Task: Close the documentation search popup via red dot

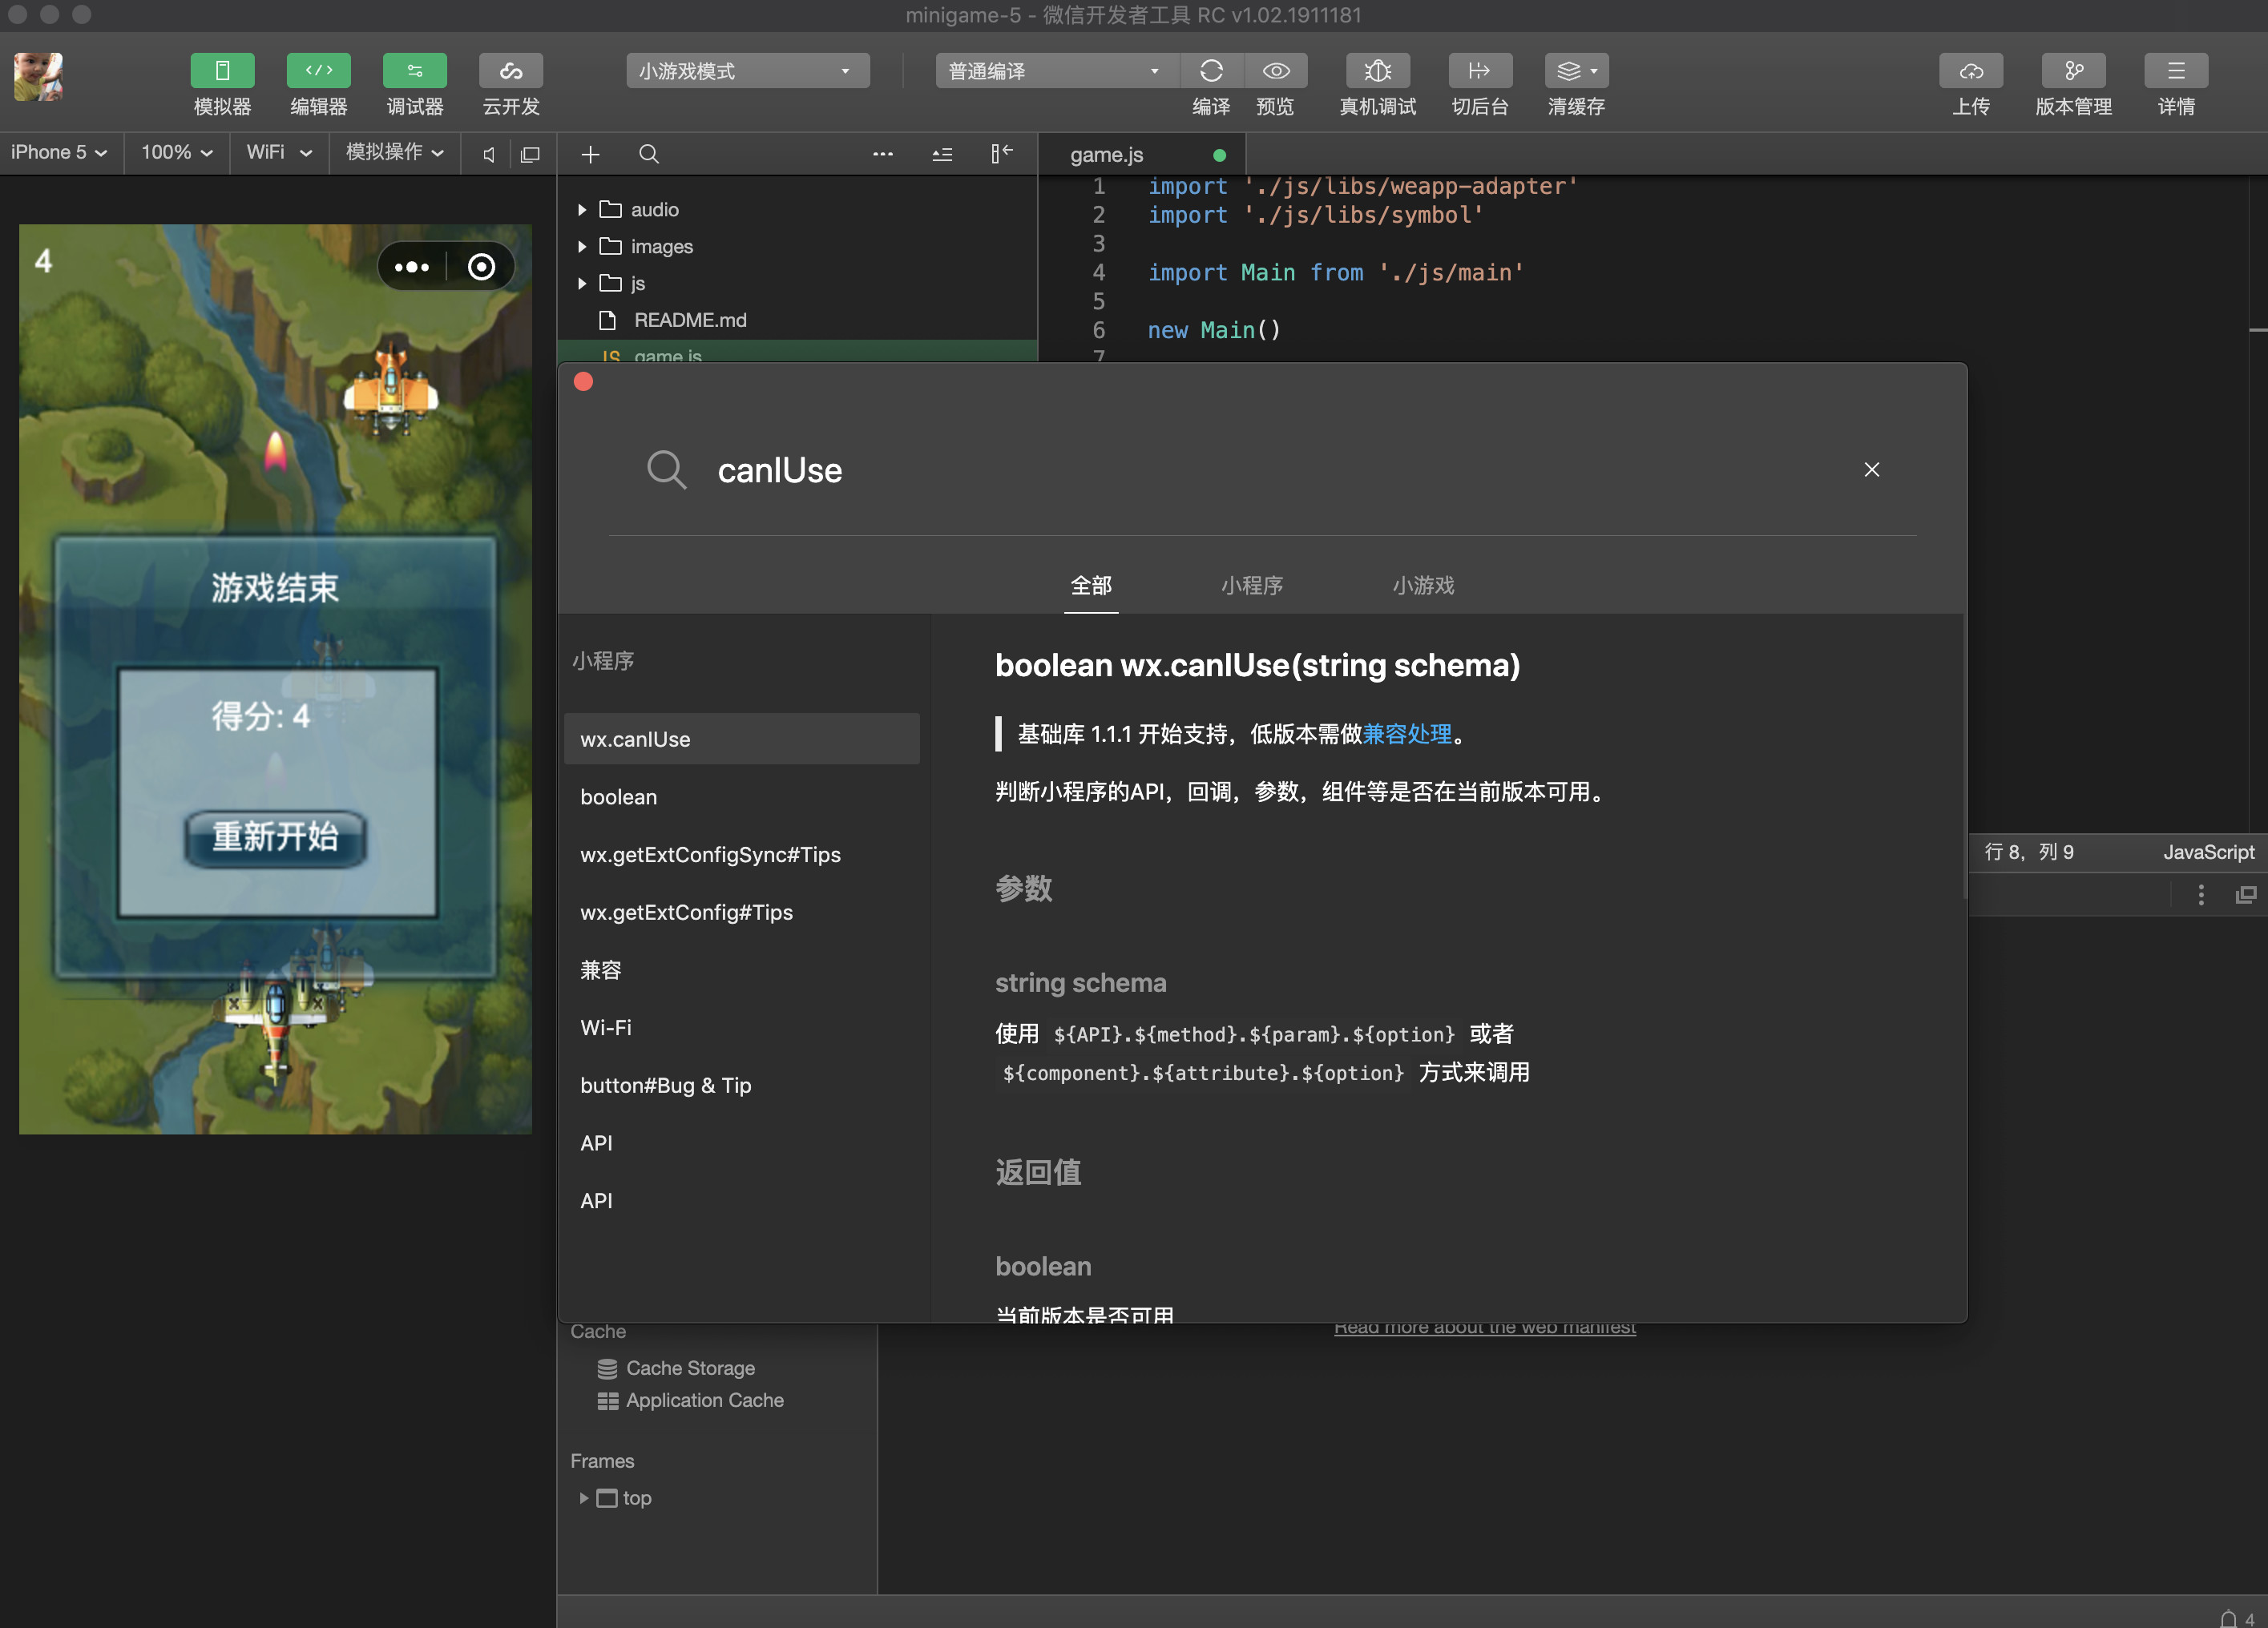Action: coord(584,382)
